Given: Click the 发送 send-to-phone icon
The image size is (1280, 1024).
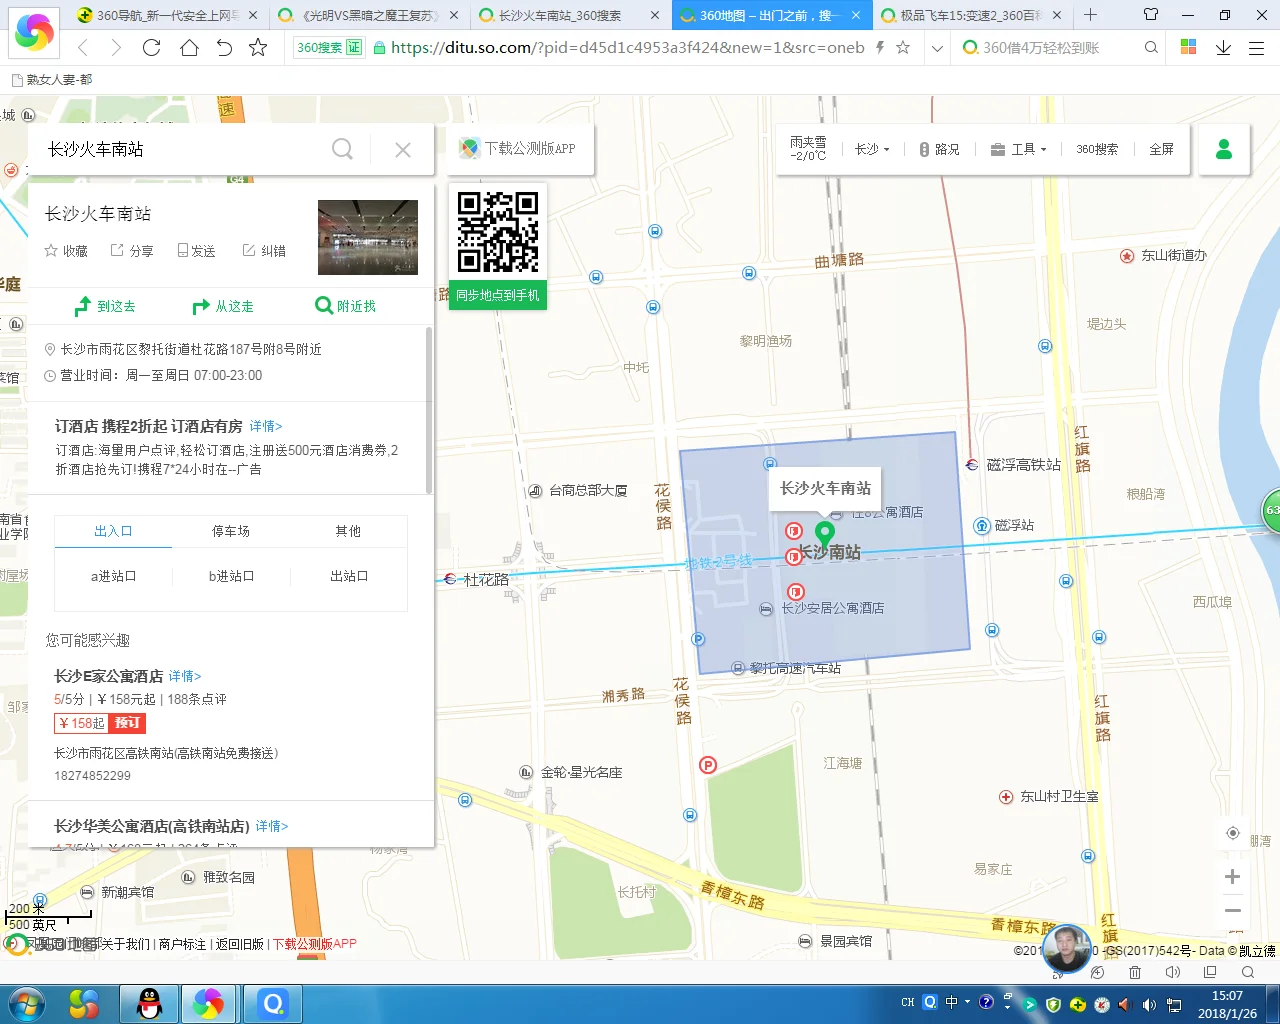Looking at the screenshot, I should 183,250.
